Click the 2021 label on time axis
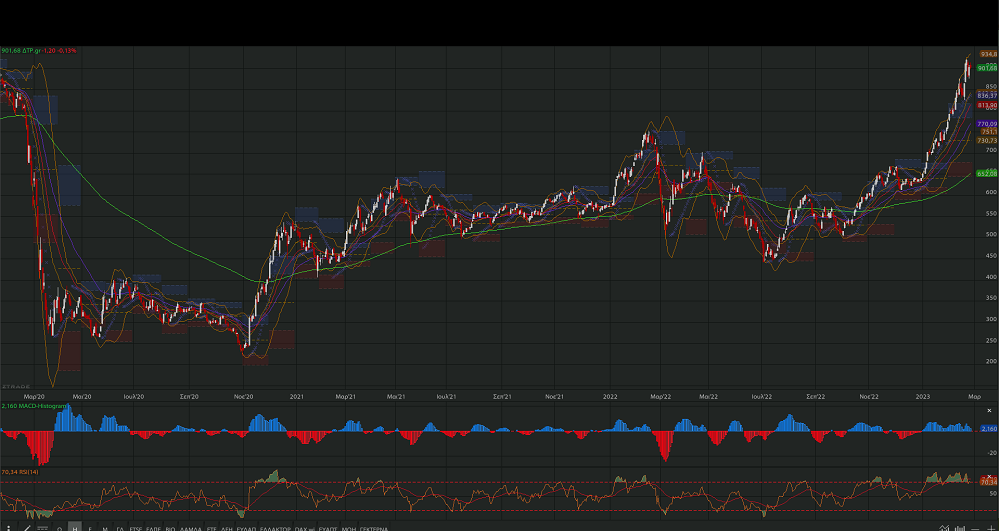Screen dimensions: 999x531 (x=296, y=396)
